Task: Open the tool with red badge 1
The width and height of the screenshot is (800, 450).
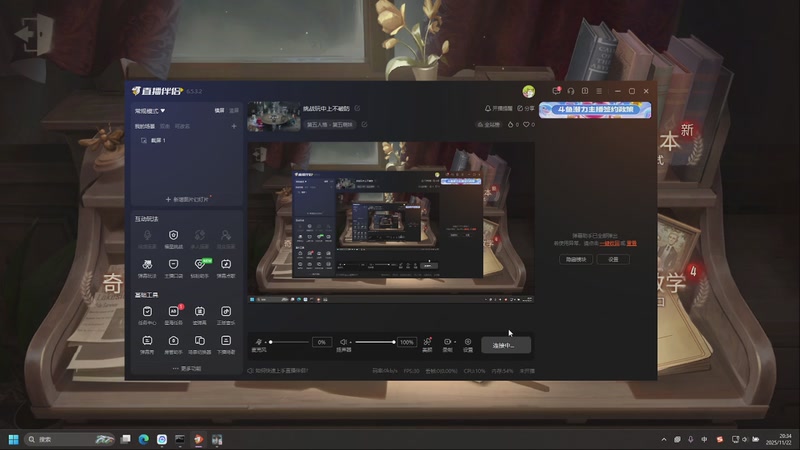Action: pos(173,315)
